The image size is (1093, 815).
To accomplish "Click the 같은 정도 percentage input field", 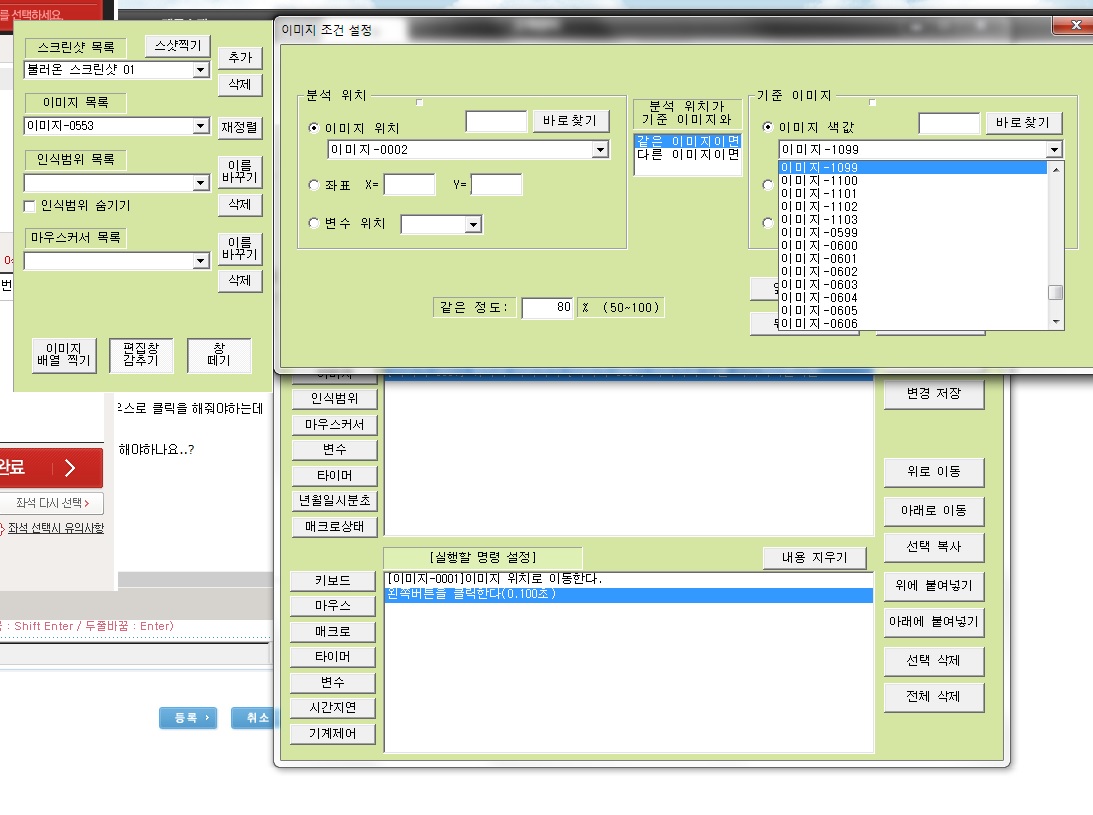I will coord(547,308).
